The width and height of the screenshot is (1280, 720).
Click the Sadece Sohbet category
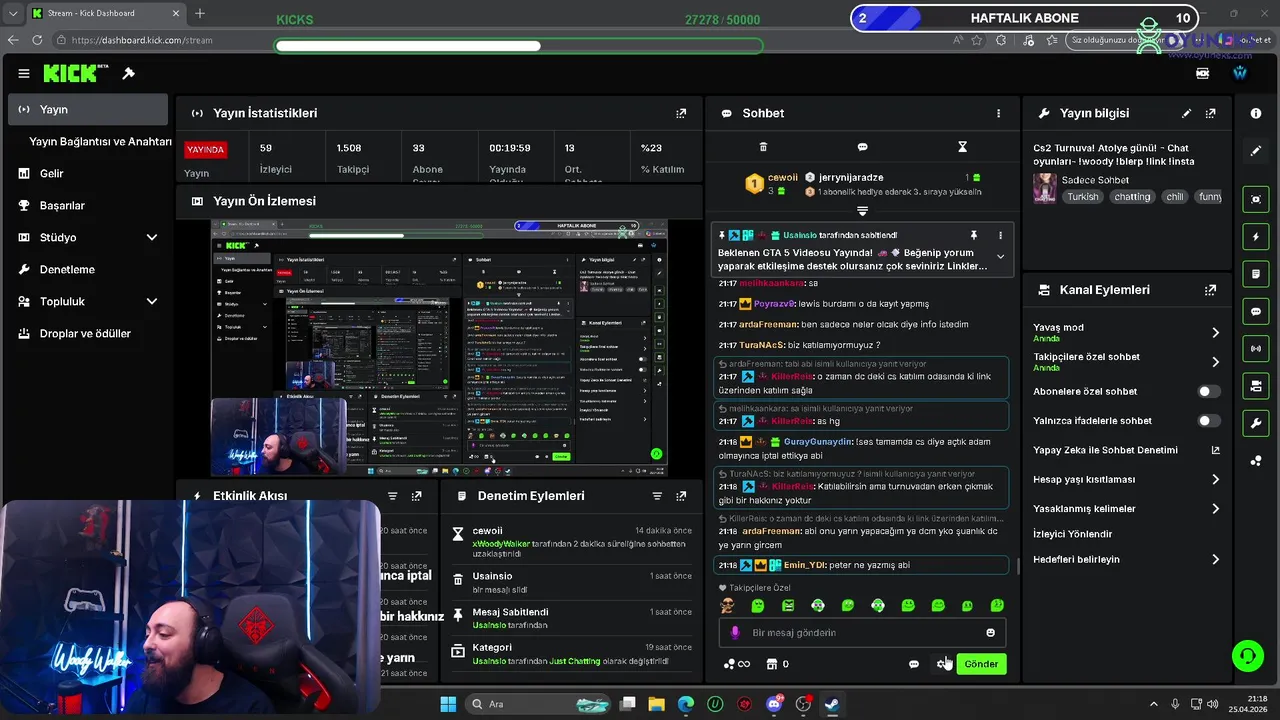point(1095,180)
